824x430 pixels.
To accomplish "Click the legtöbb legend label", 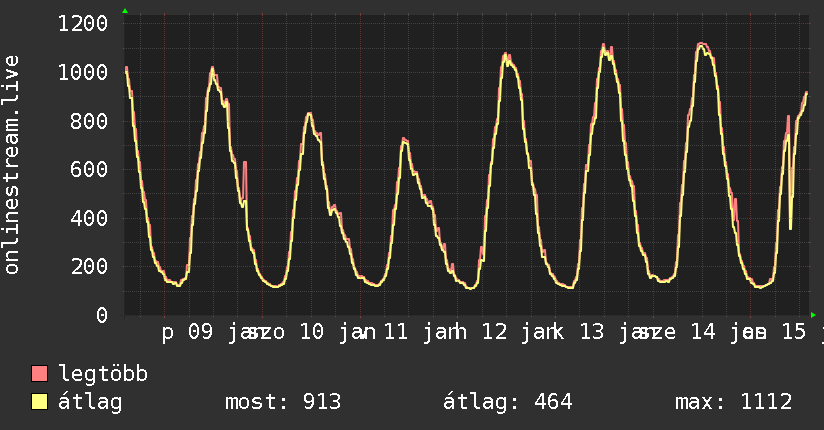I will point(103,375).
